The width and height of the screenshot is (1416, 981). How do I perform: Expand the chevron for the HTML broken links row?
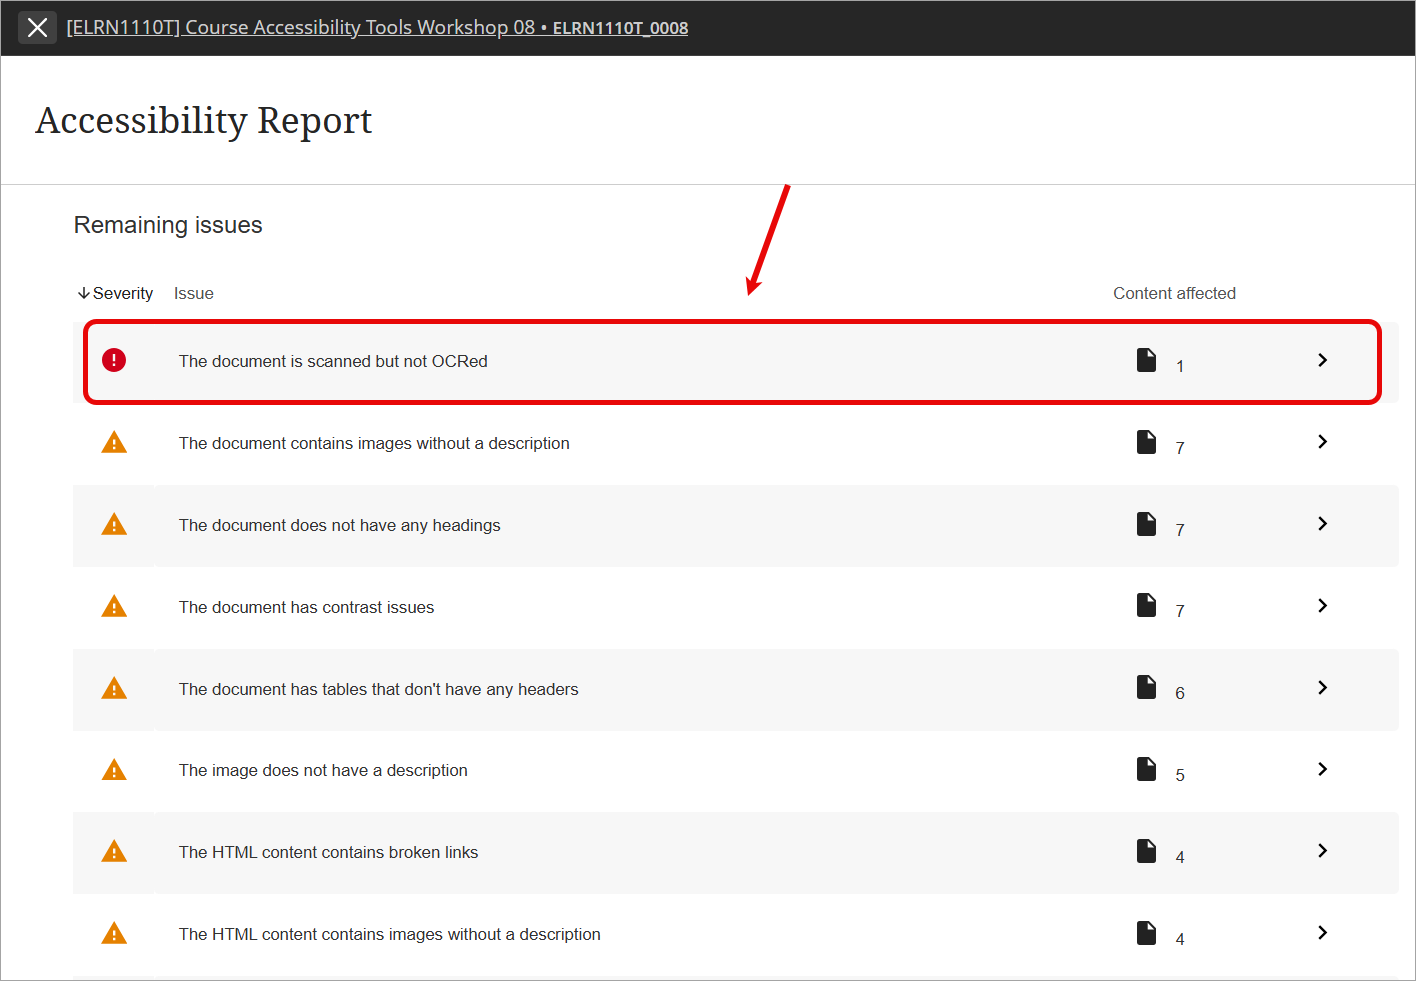click(x=1322, y=851)
